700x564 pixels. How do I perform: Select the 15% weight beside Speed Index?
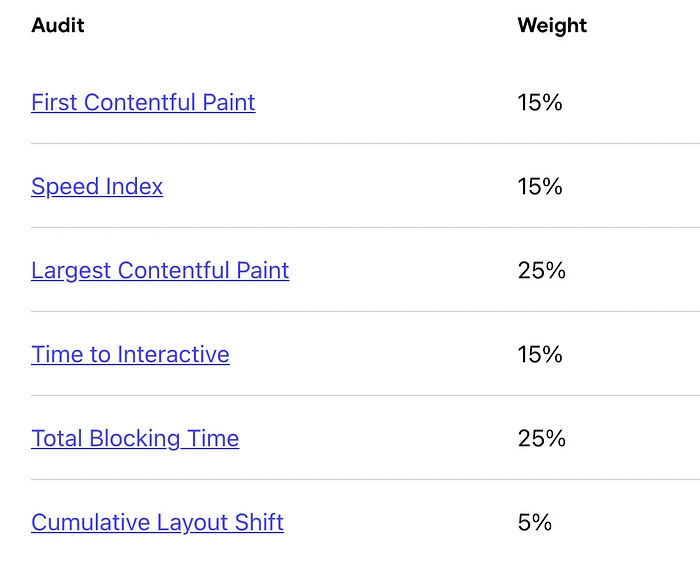[540, 186]
